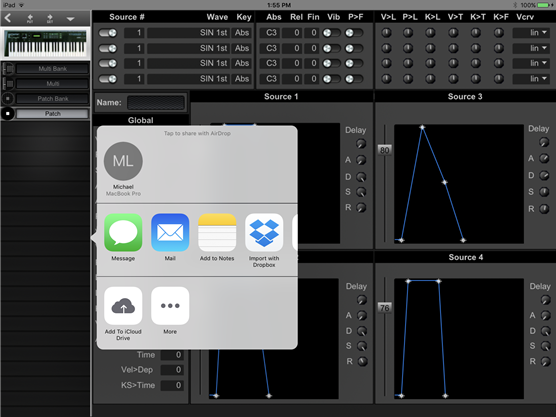Adjust Source 1 Attack (A) knob
The height and width of the screenshot is (417, 556).
pyautogui.click(x=361, y=160)
